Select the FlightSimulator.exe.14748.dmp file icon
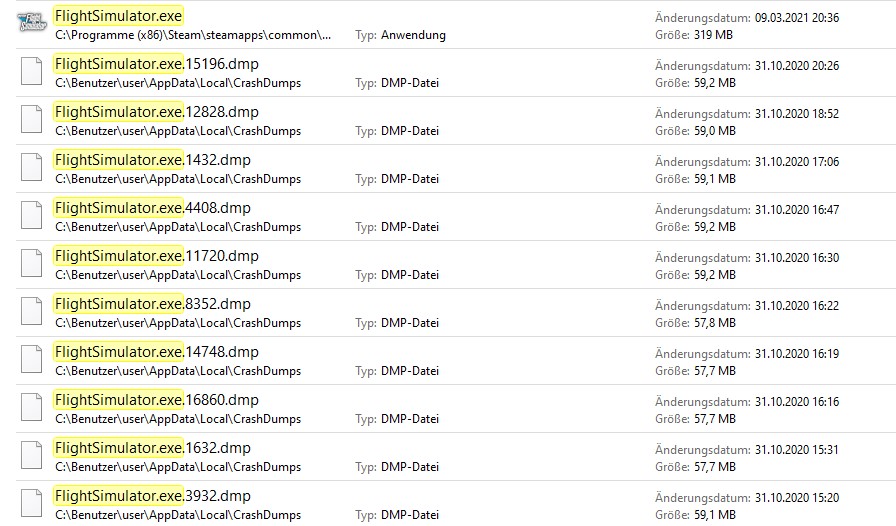896x526 pixels. [31, 360]
